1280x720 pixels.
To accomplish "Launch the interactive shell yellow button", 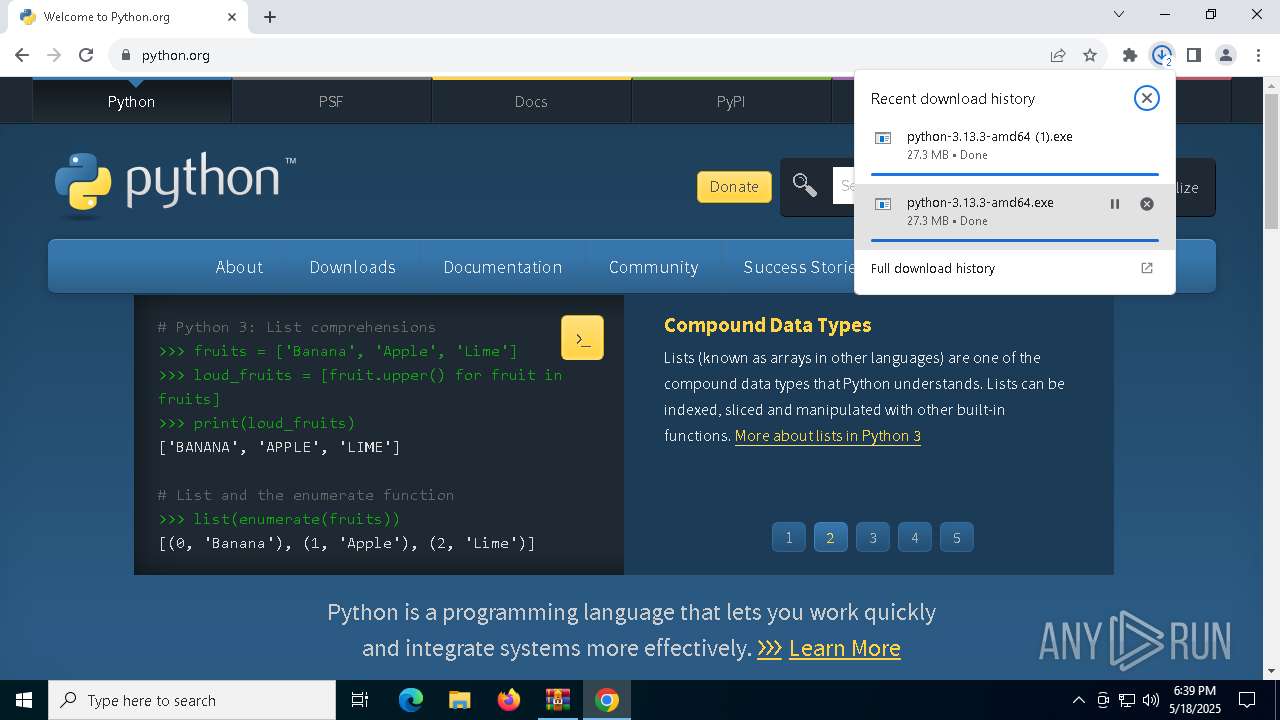I will [582, 338].
